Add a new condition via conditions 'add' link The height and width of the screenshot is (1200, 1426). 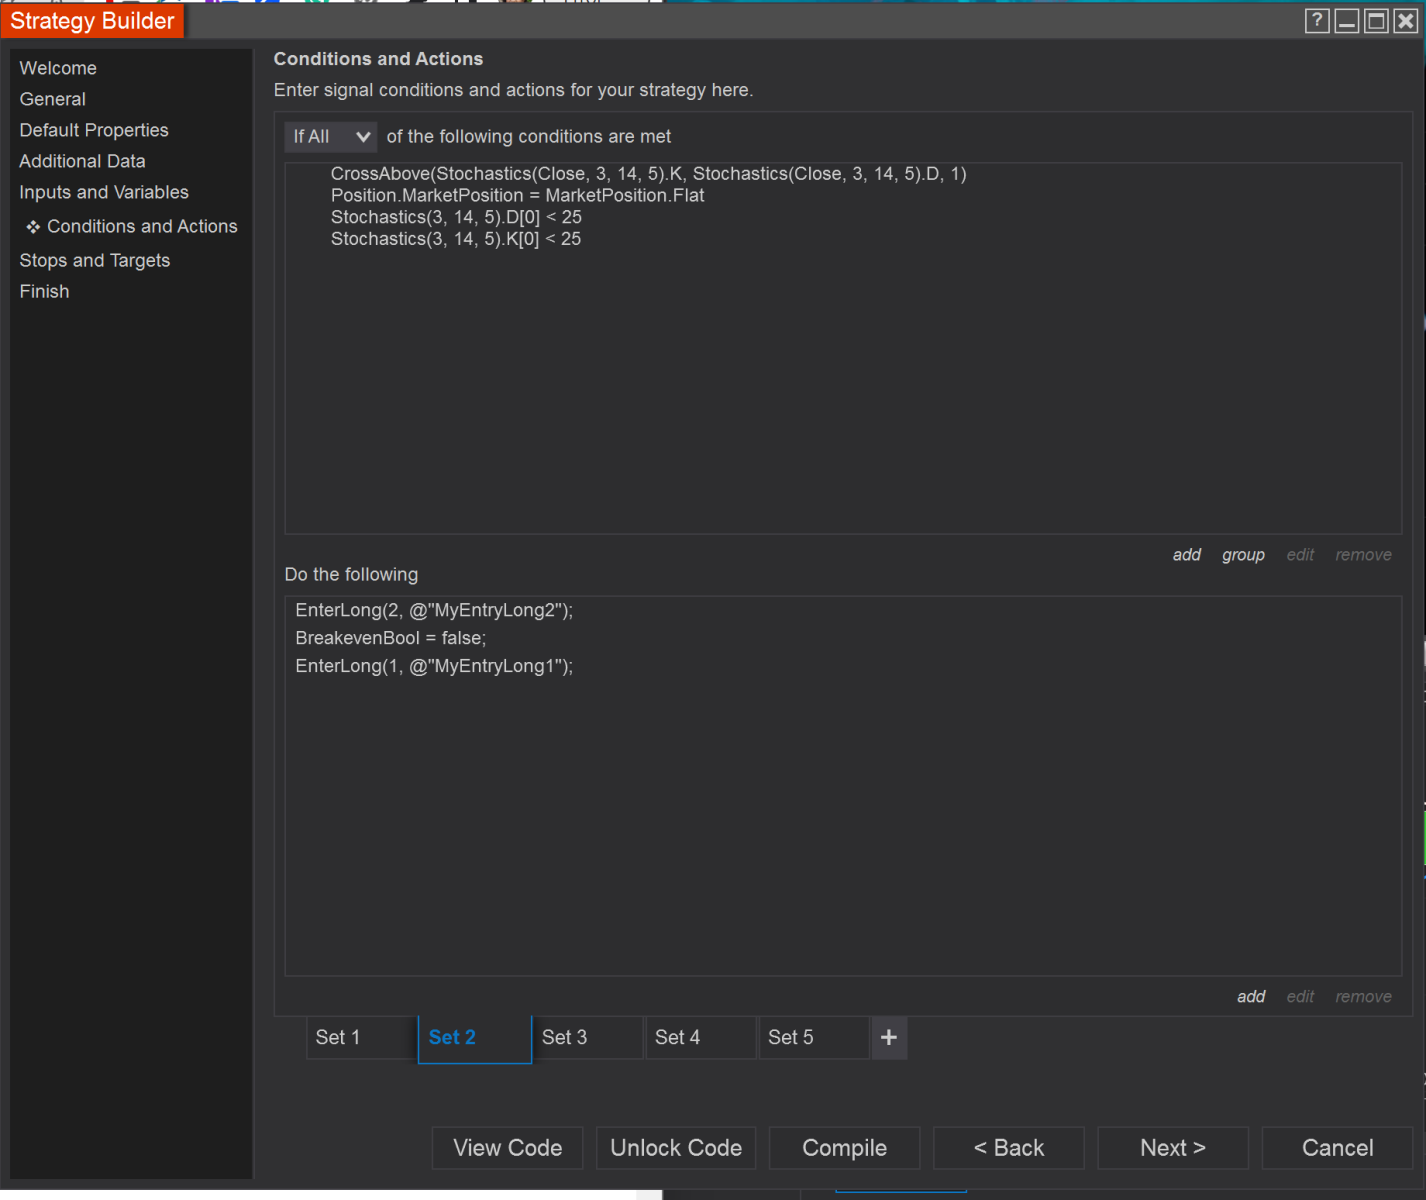point(1187,555)
